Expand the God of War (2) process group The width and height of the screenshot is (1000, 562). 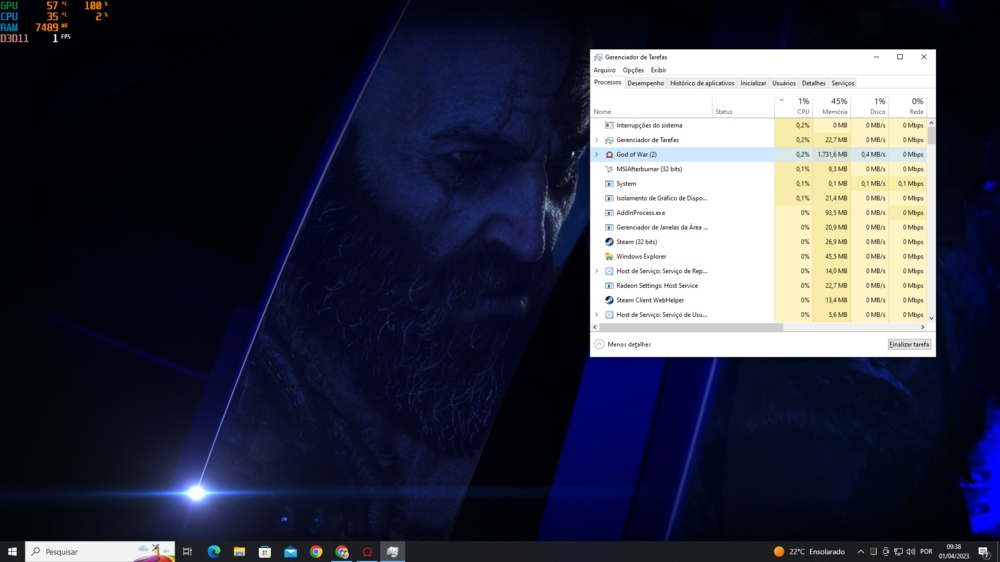point(597,155)
